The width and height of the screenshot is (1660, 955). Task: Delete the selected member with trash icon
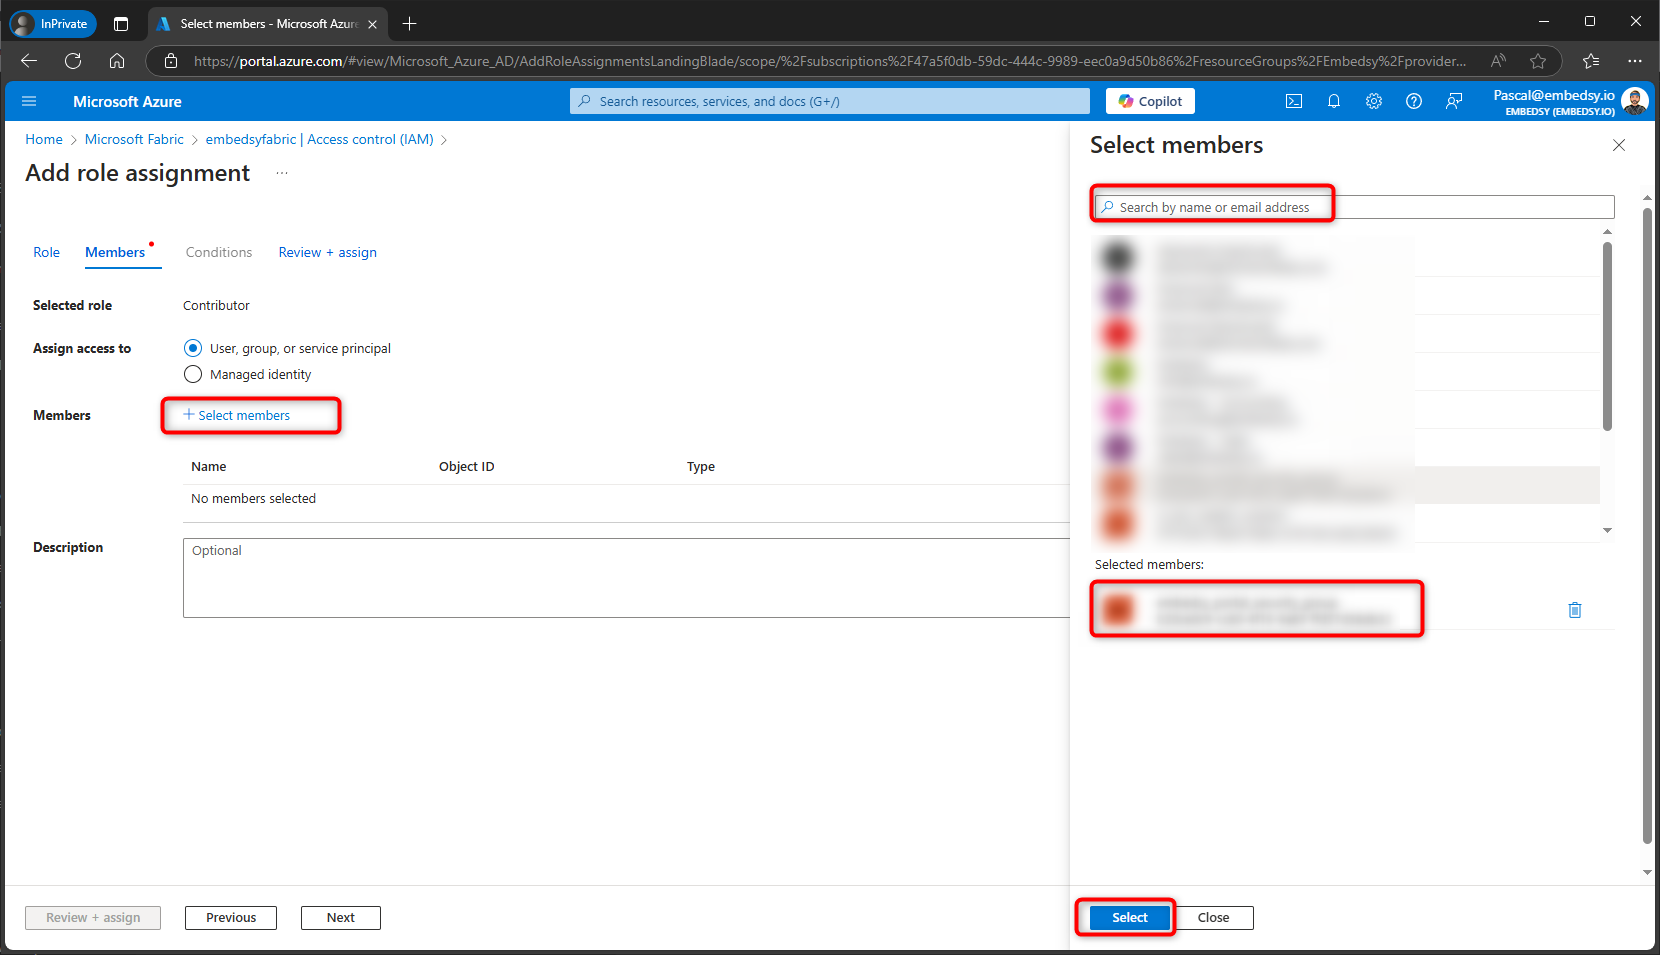[x=1575, y=609]
